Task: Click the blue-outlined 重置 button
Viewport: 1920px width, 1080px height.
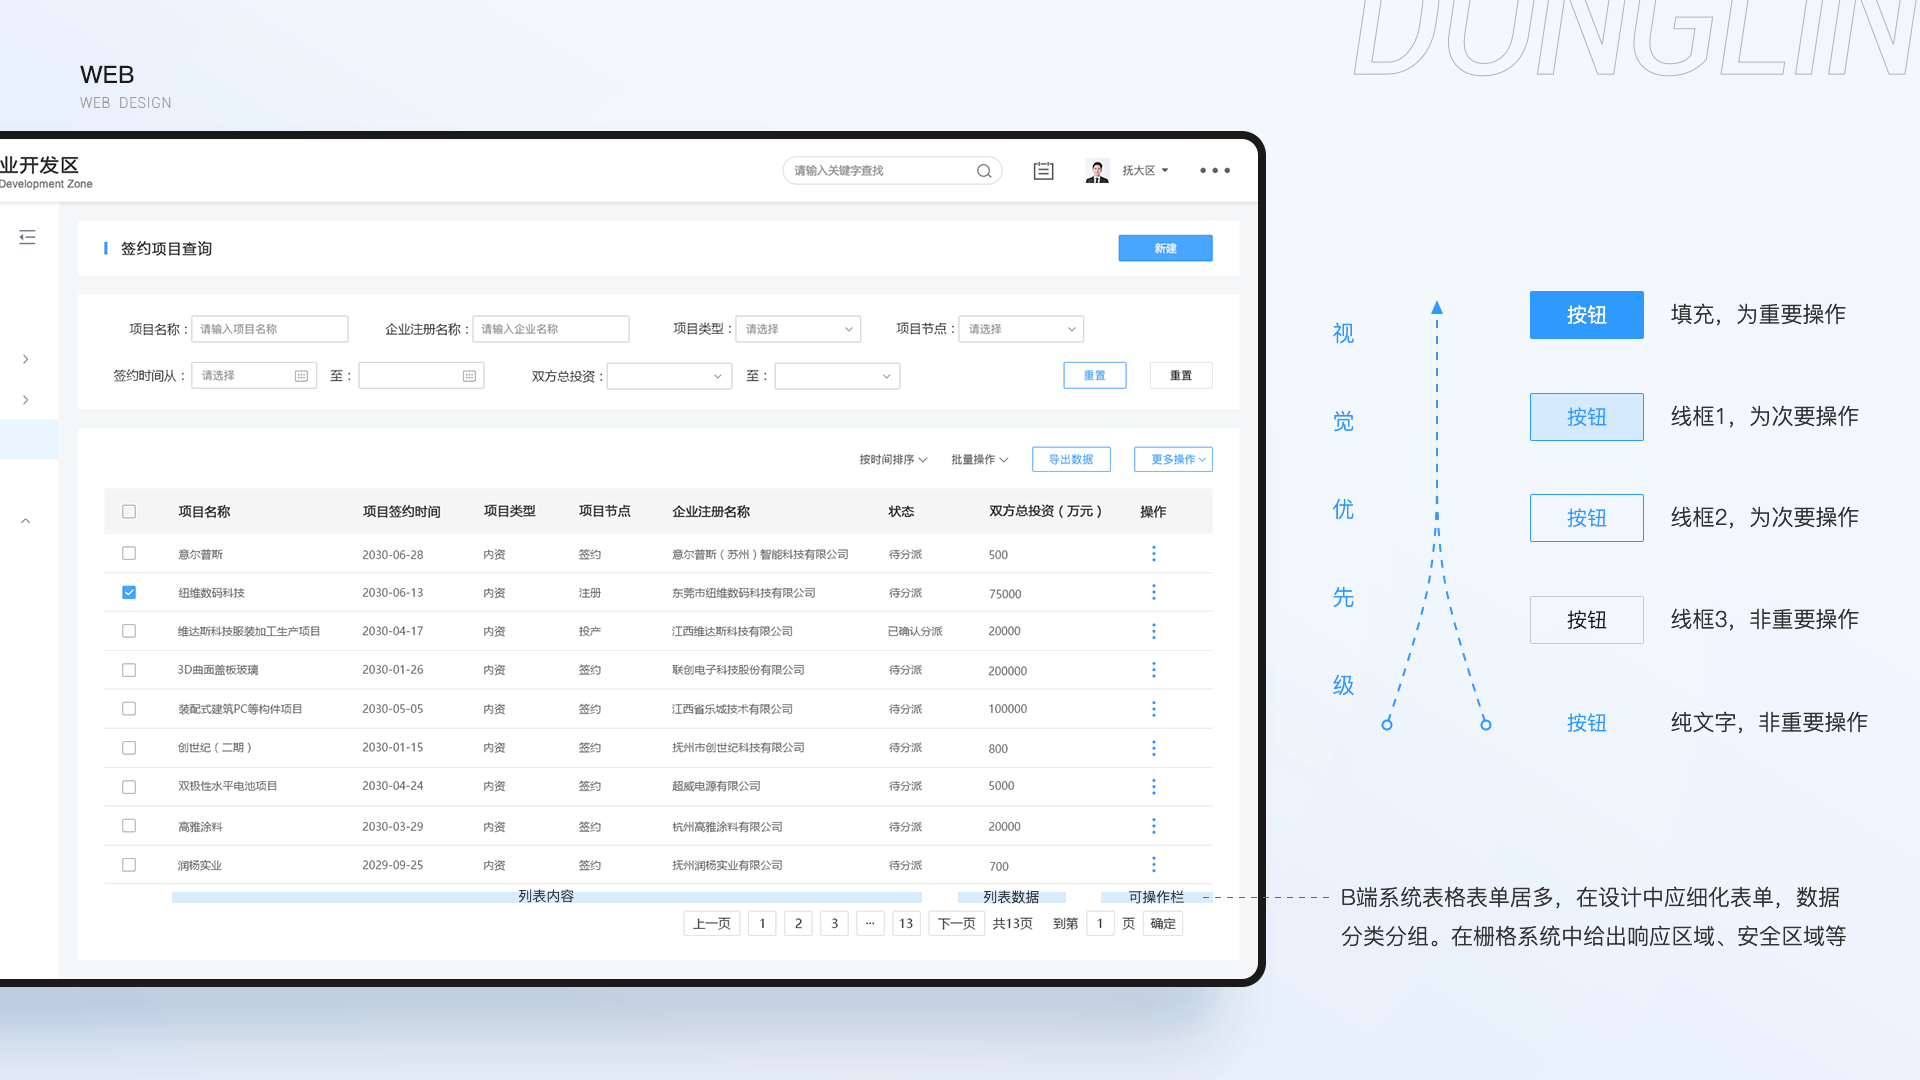Action: 1095,376
